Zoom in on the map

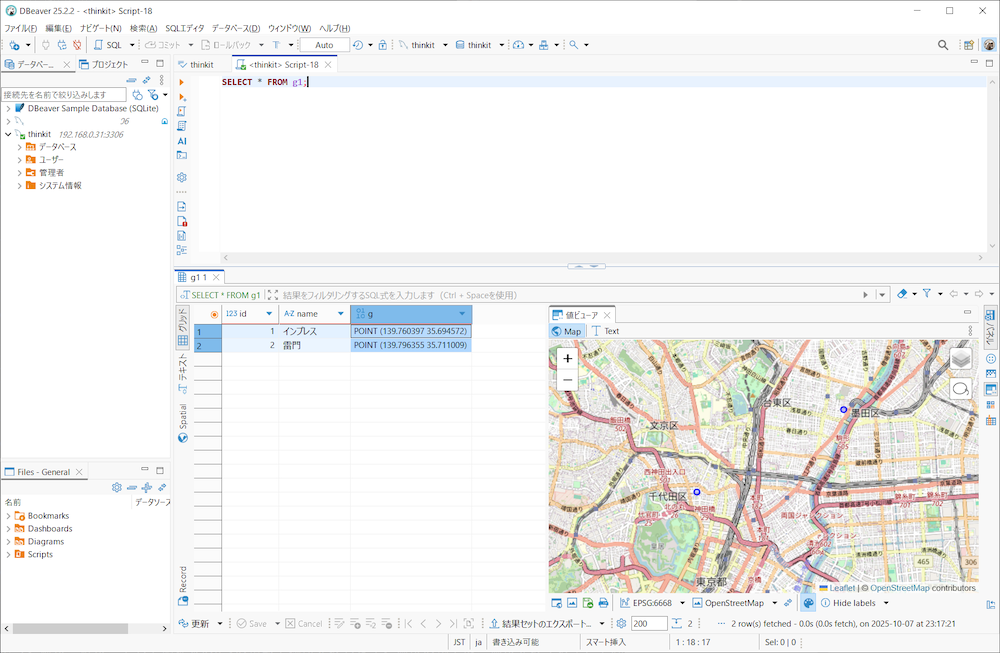(568, 358)
